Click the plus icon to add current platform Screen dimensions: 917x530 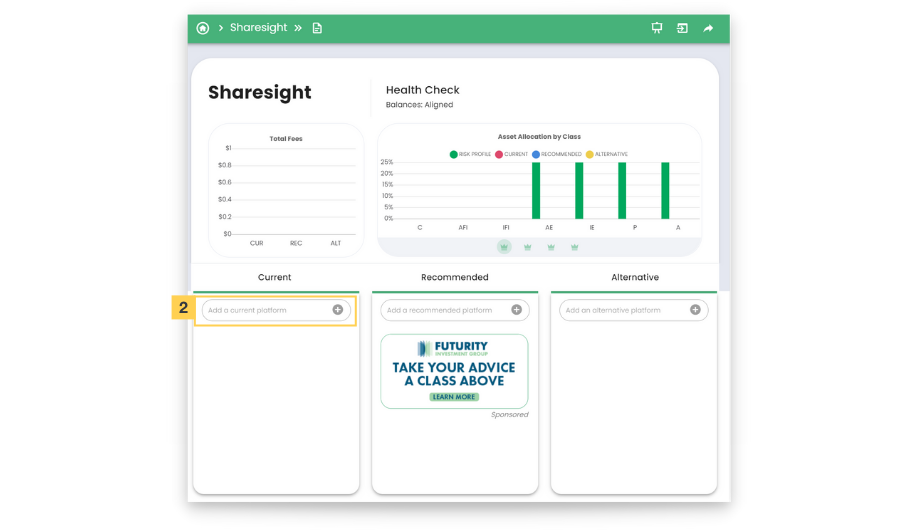(x=338, y=310)
